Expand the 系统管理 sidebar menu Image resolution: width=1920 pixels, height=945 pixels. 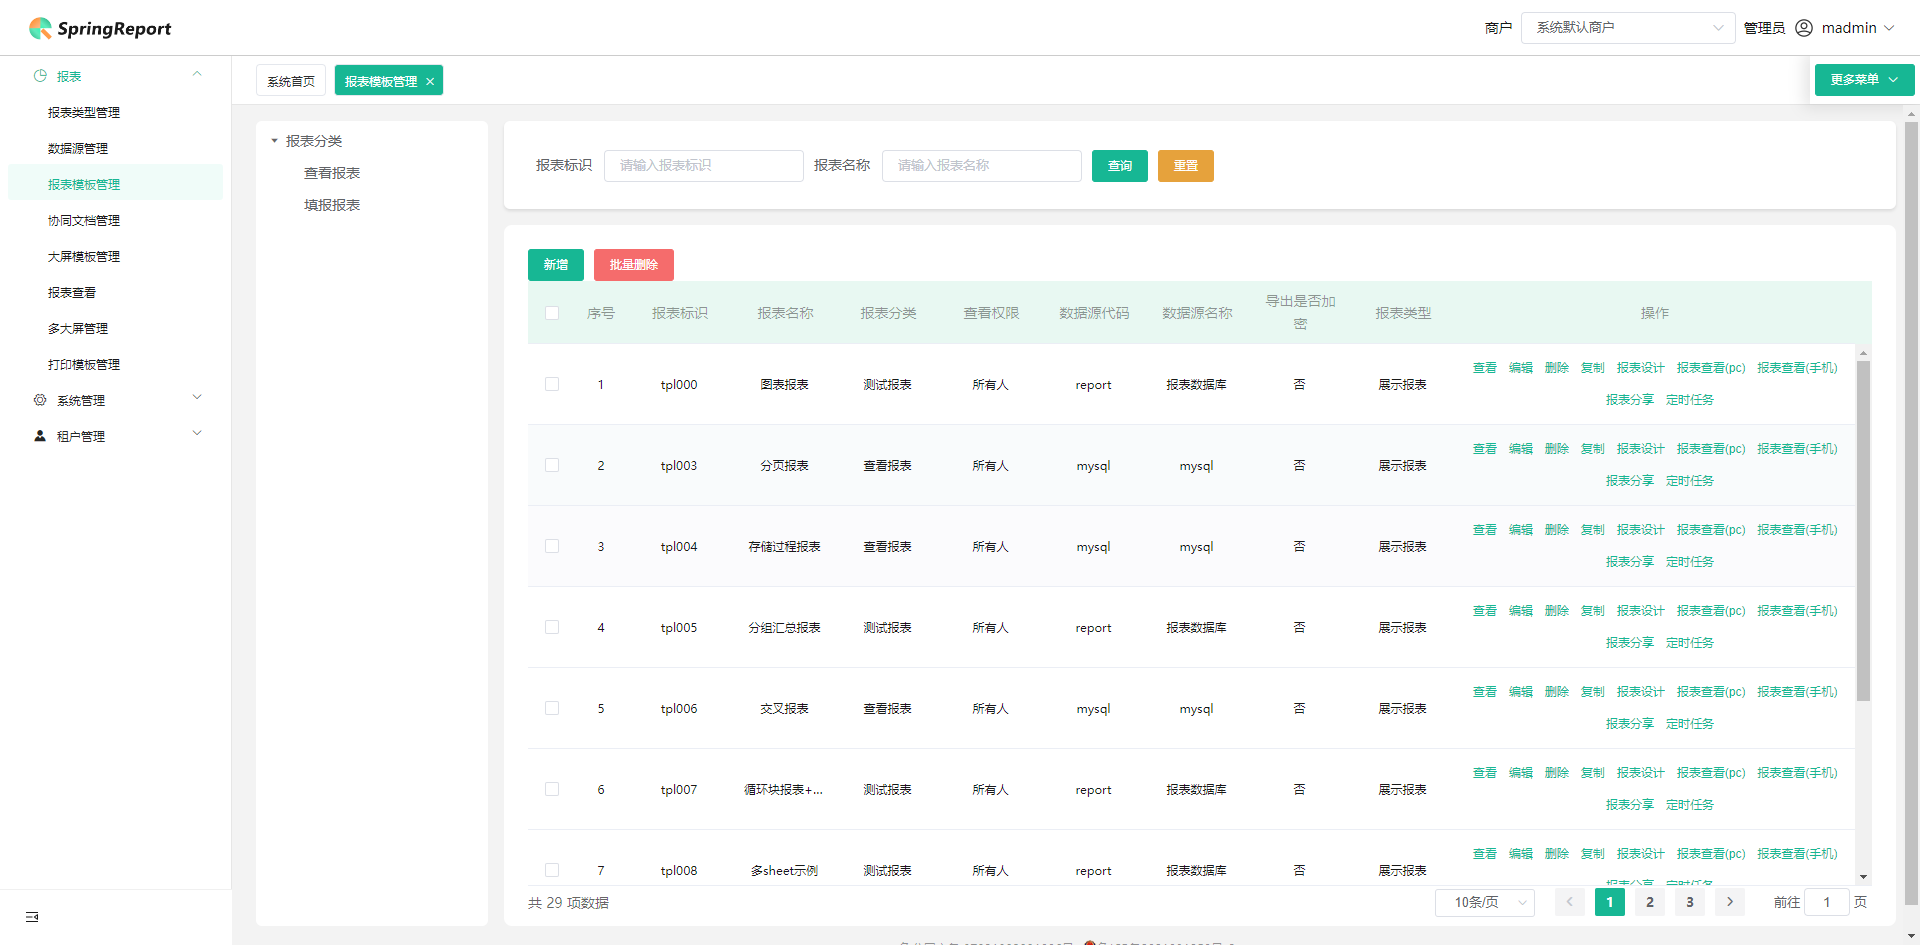tap(197, 398)
